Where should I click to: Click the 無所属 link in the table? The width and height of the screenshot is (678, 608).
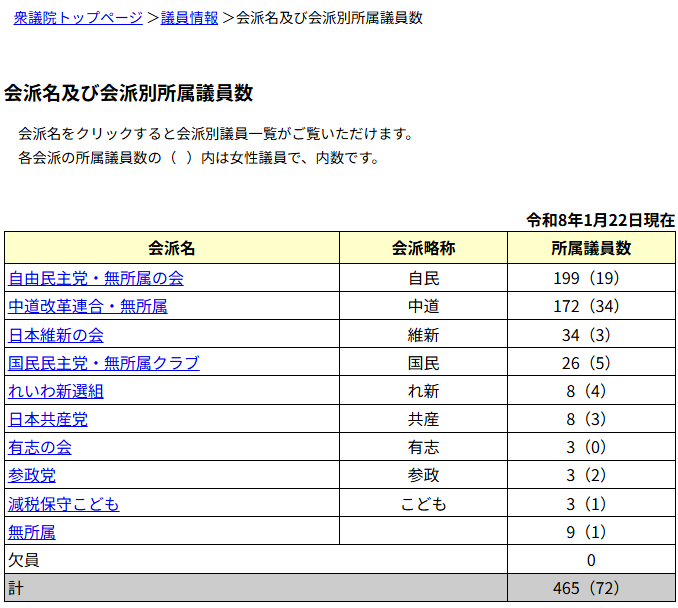32,532
